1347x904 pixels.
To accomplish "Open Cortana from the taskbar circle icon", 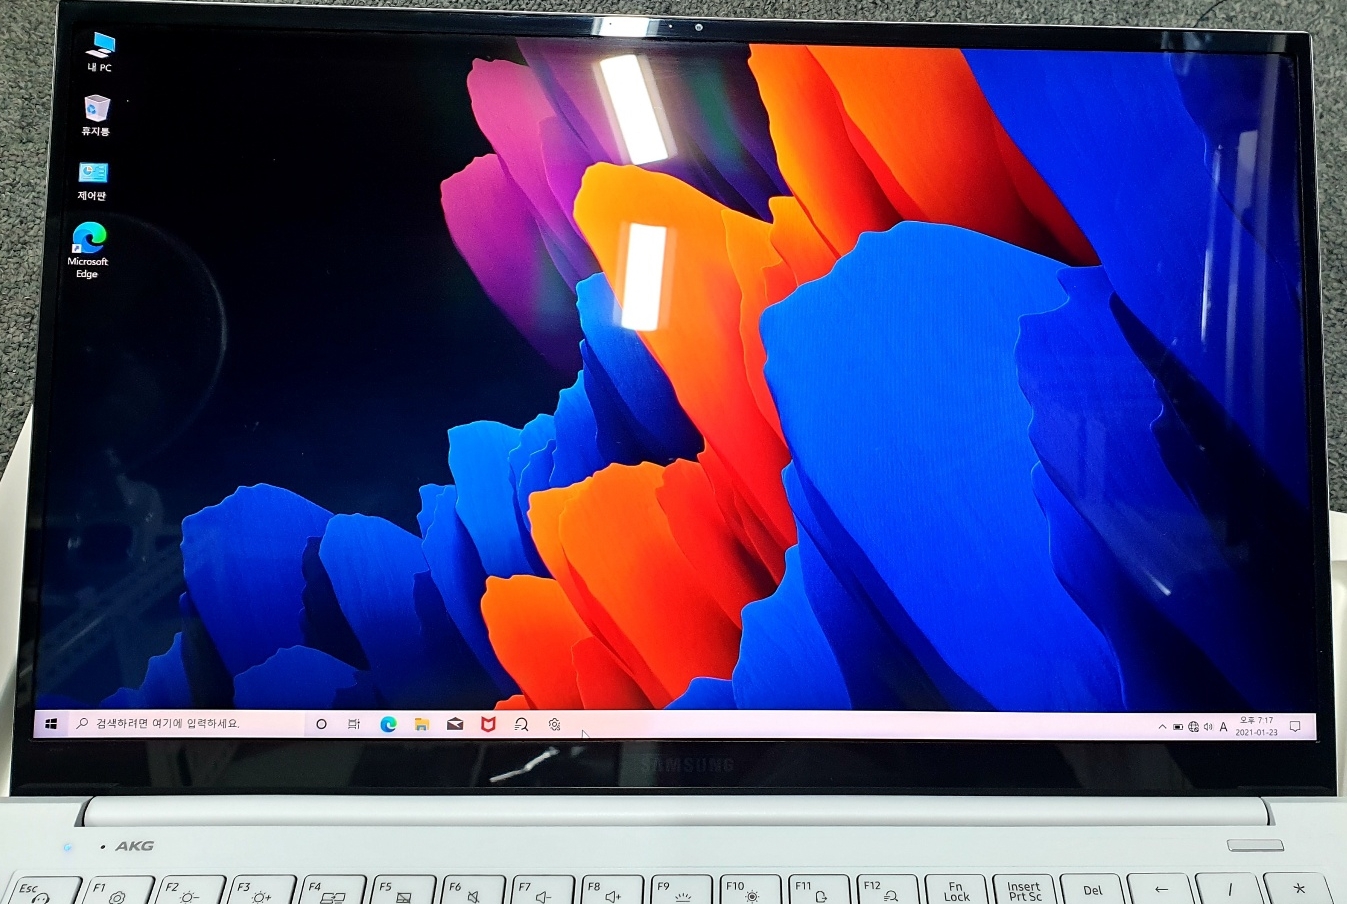I will [x=321, y=724].
